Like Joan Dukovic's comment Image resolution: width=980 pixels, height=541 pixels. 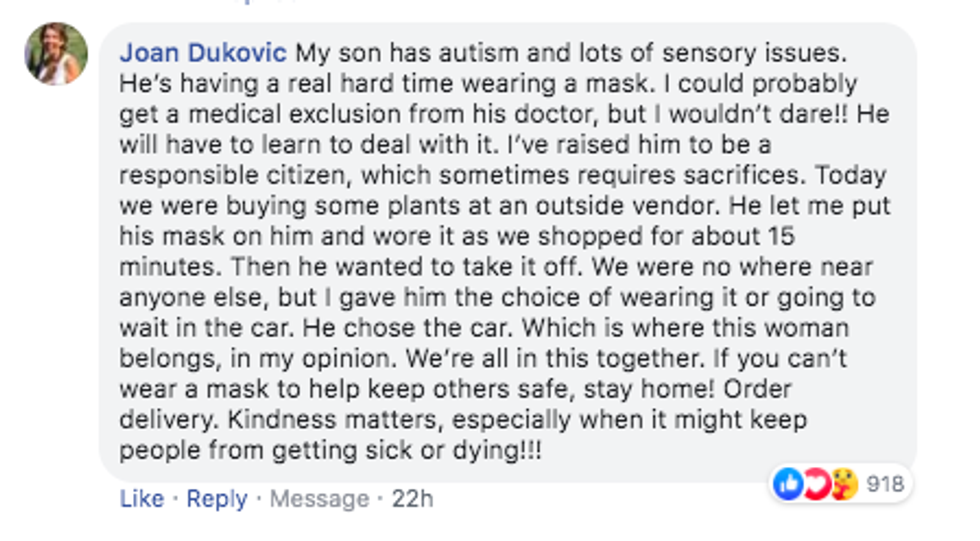[141, 498]
